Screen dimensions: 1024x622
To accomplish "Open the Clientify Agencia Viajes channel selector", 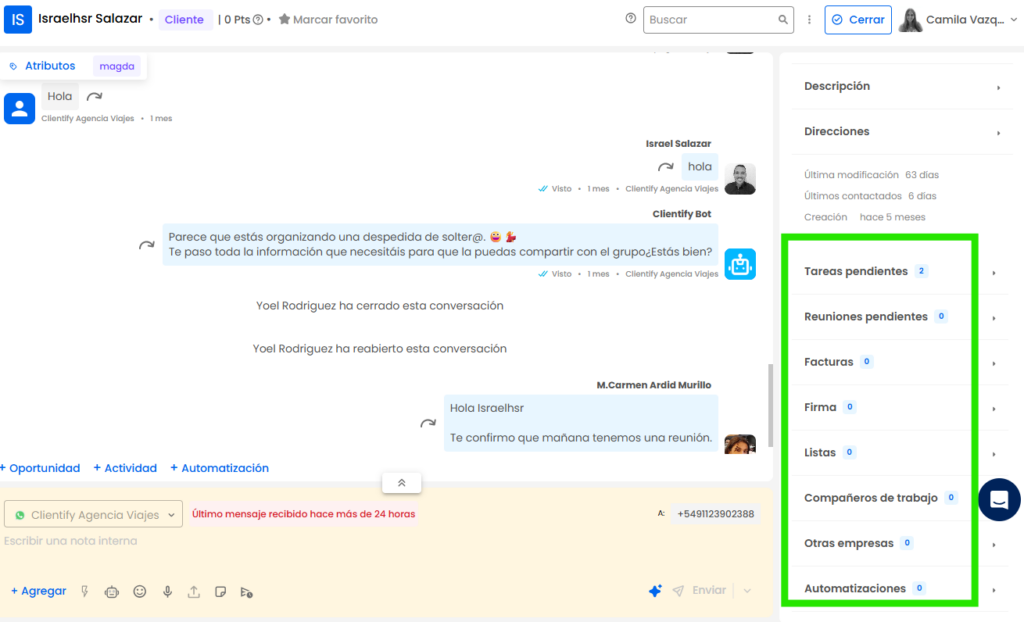I will (92, 514).
